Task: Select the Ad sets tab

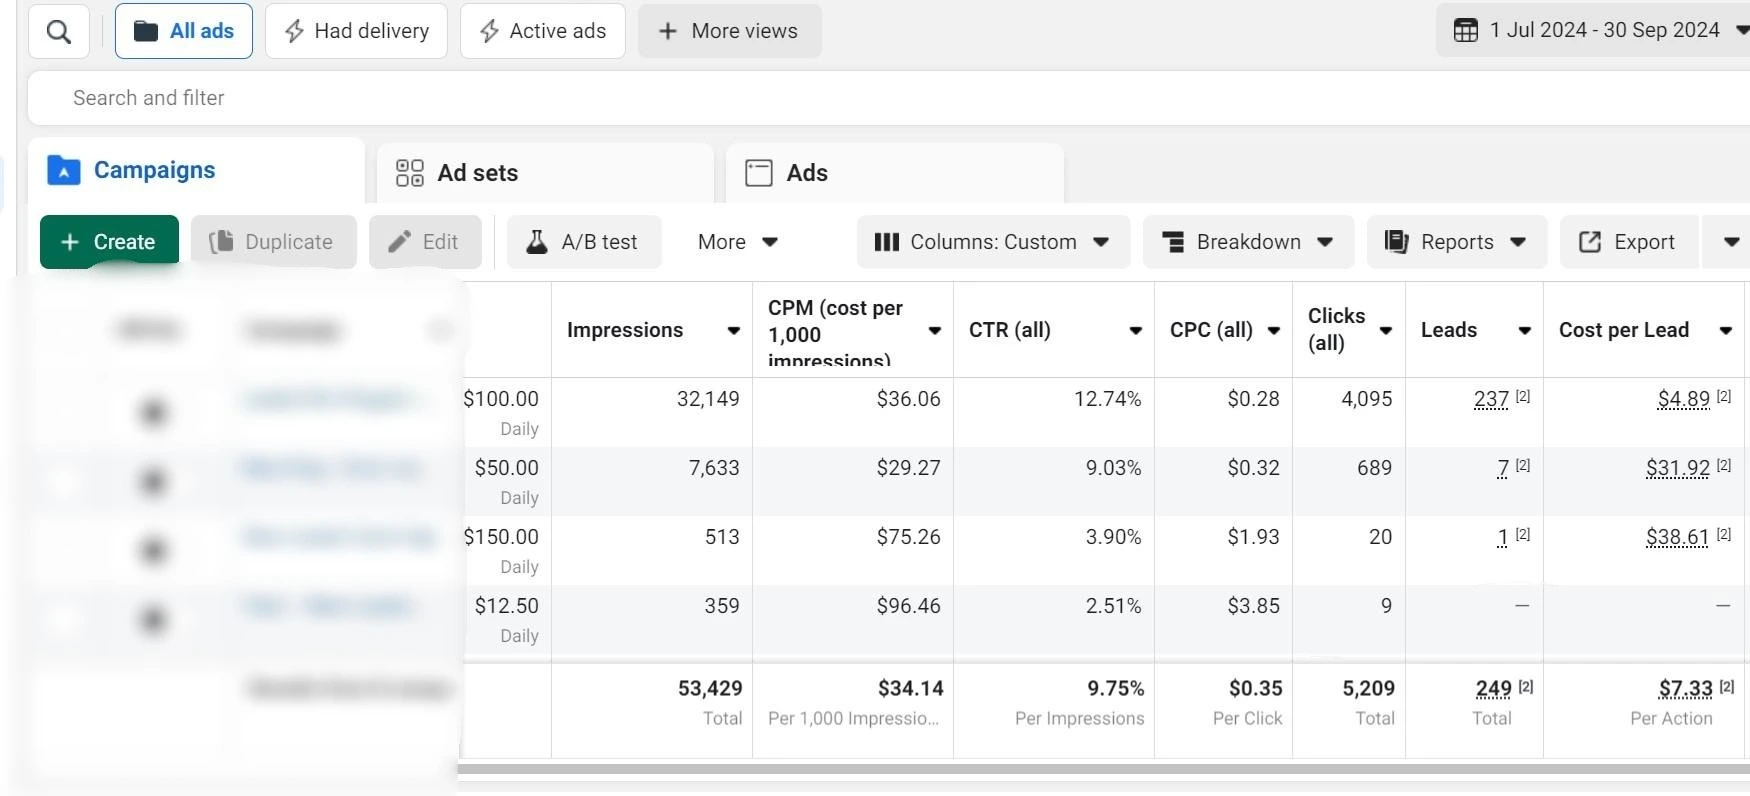Action: click(545, 173)
